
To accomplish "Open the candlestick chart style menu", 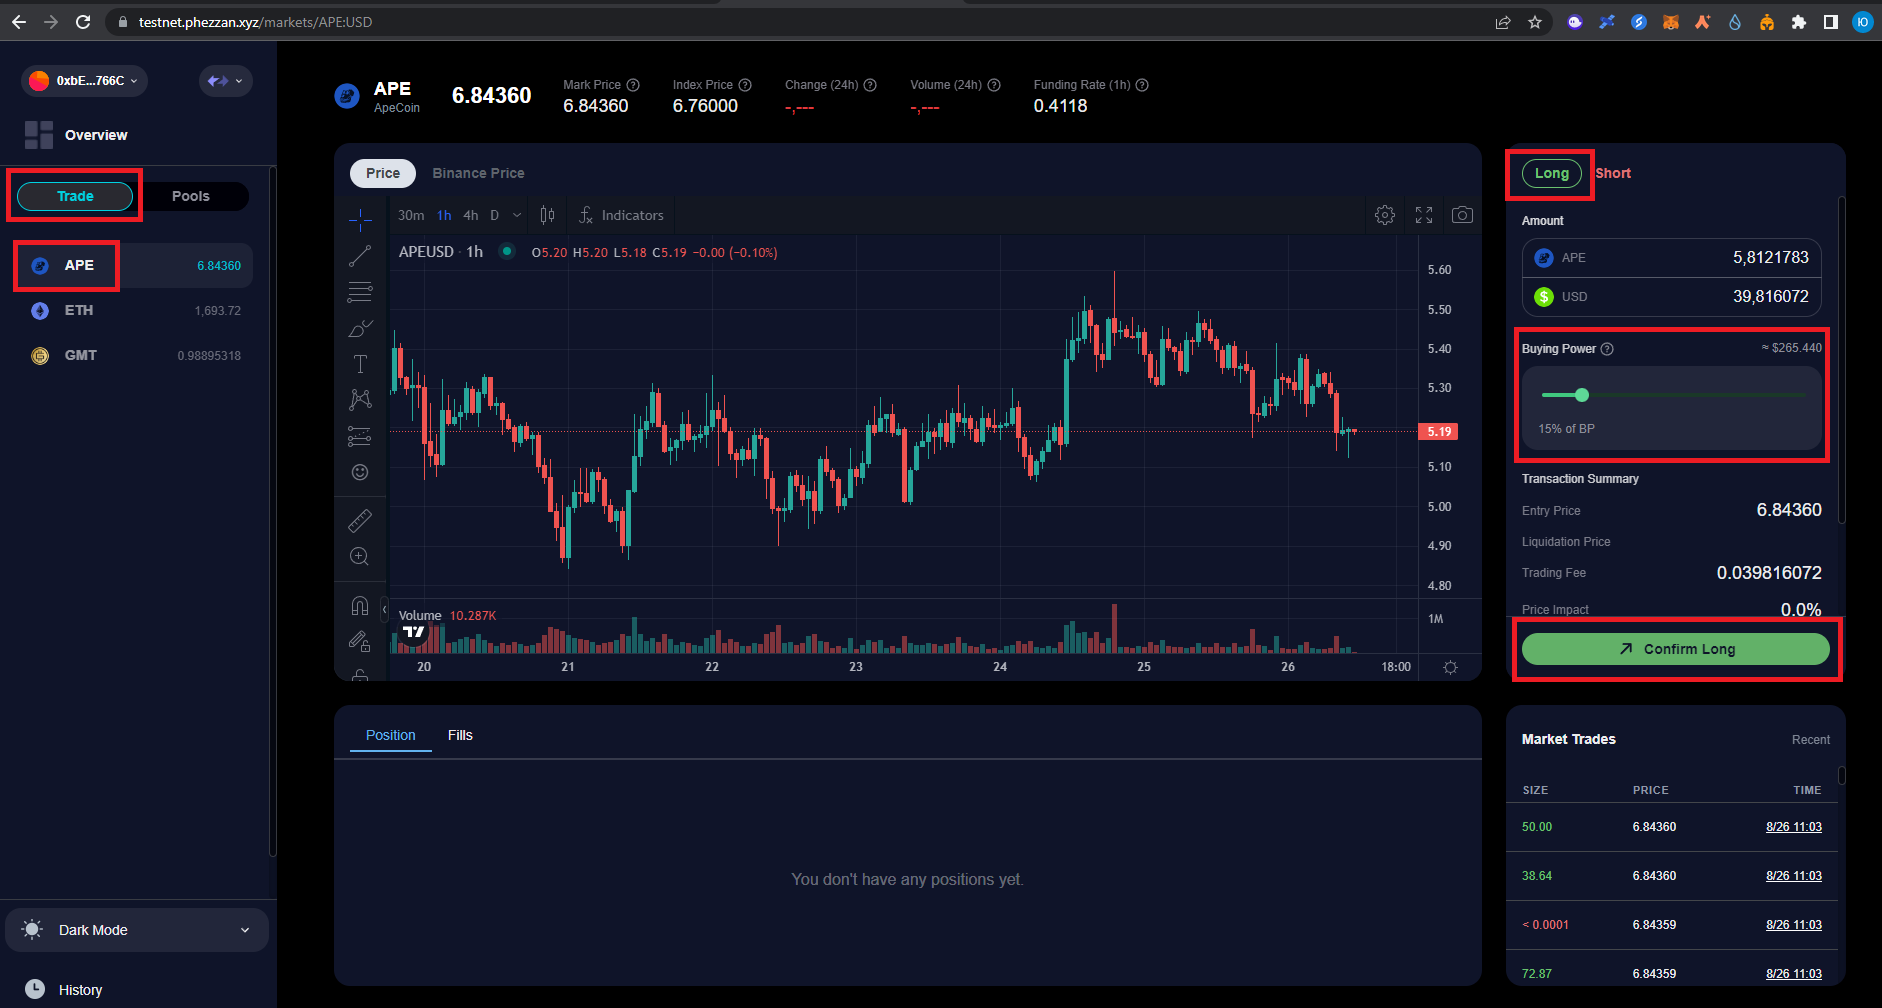I will [547, 215].
